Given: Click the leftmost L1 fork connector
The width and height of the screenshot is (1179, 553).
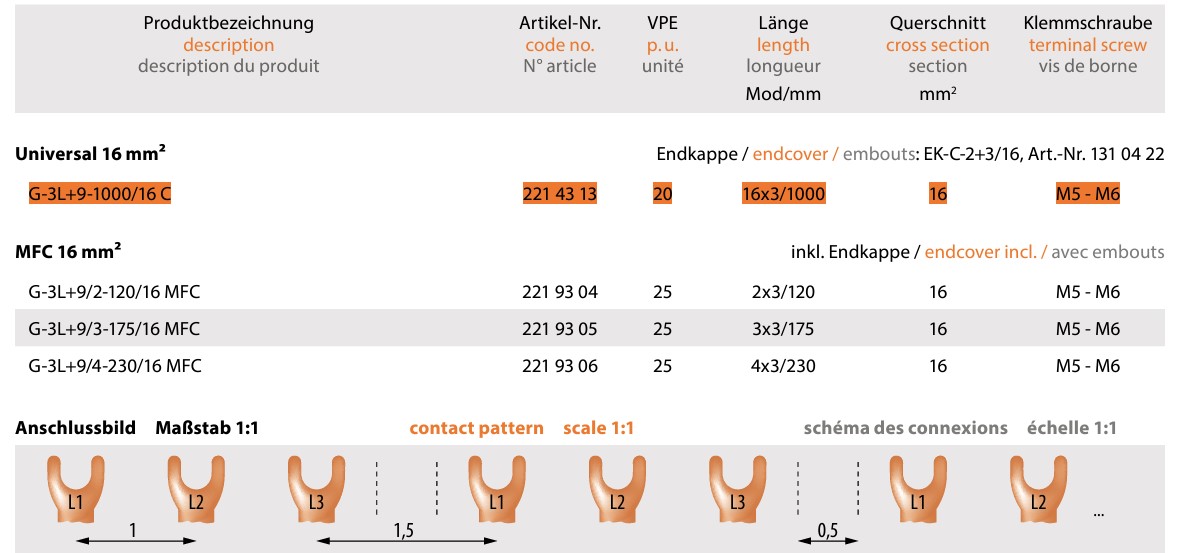Looking at the screenshot, I should click(75, 488).
